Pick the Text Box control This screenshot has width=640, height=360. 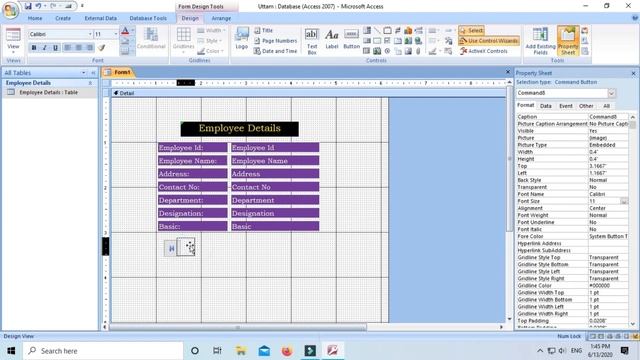click(312, 41)
